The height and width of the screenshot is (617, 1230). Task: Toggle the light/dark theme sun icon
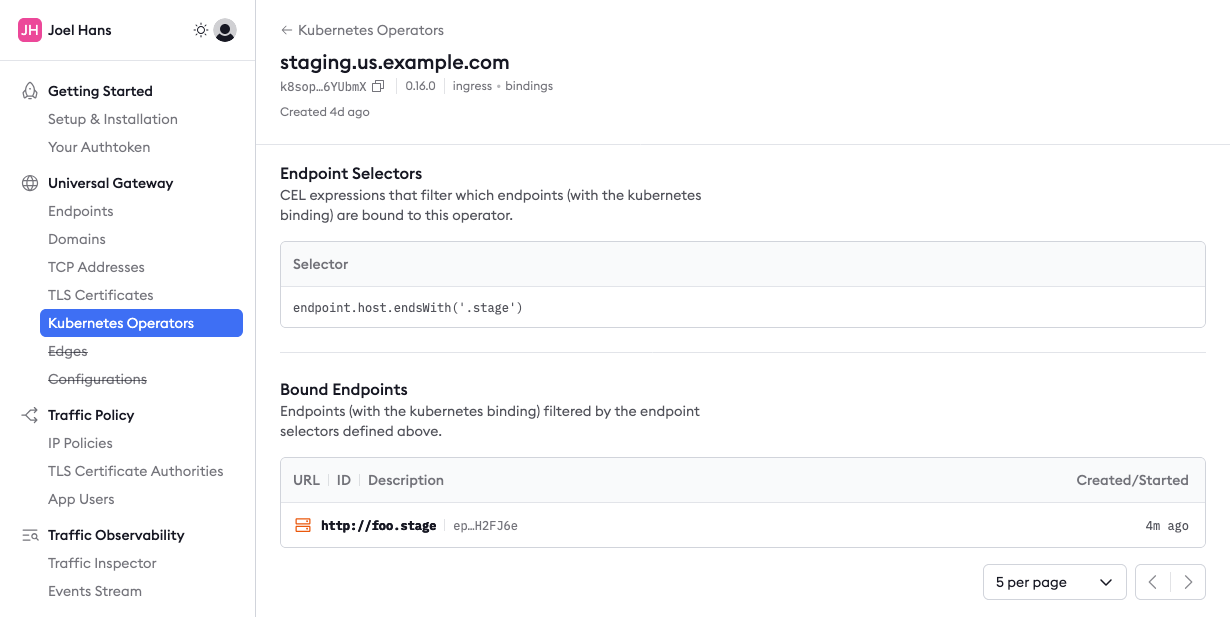pyautogui.click(x=201, y=31)
